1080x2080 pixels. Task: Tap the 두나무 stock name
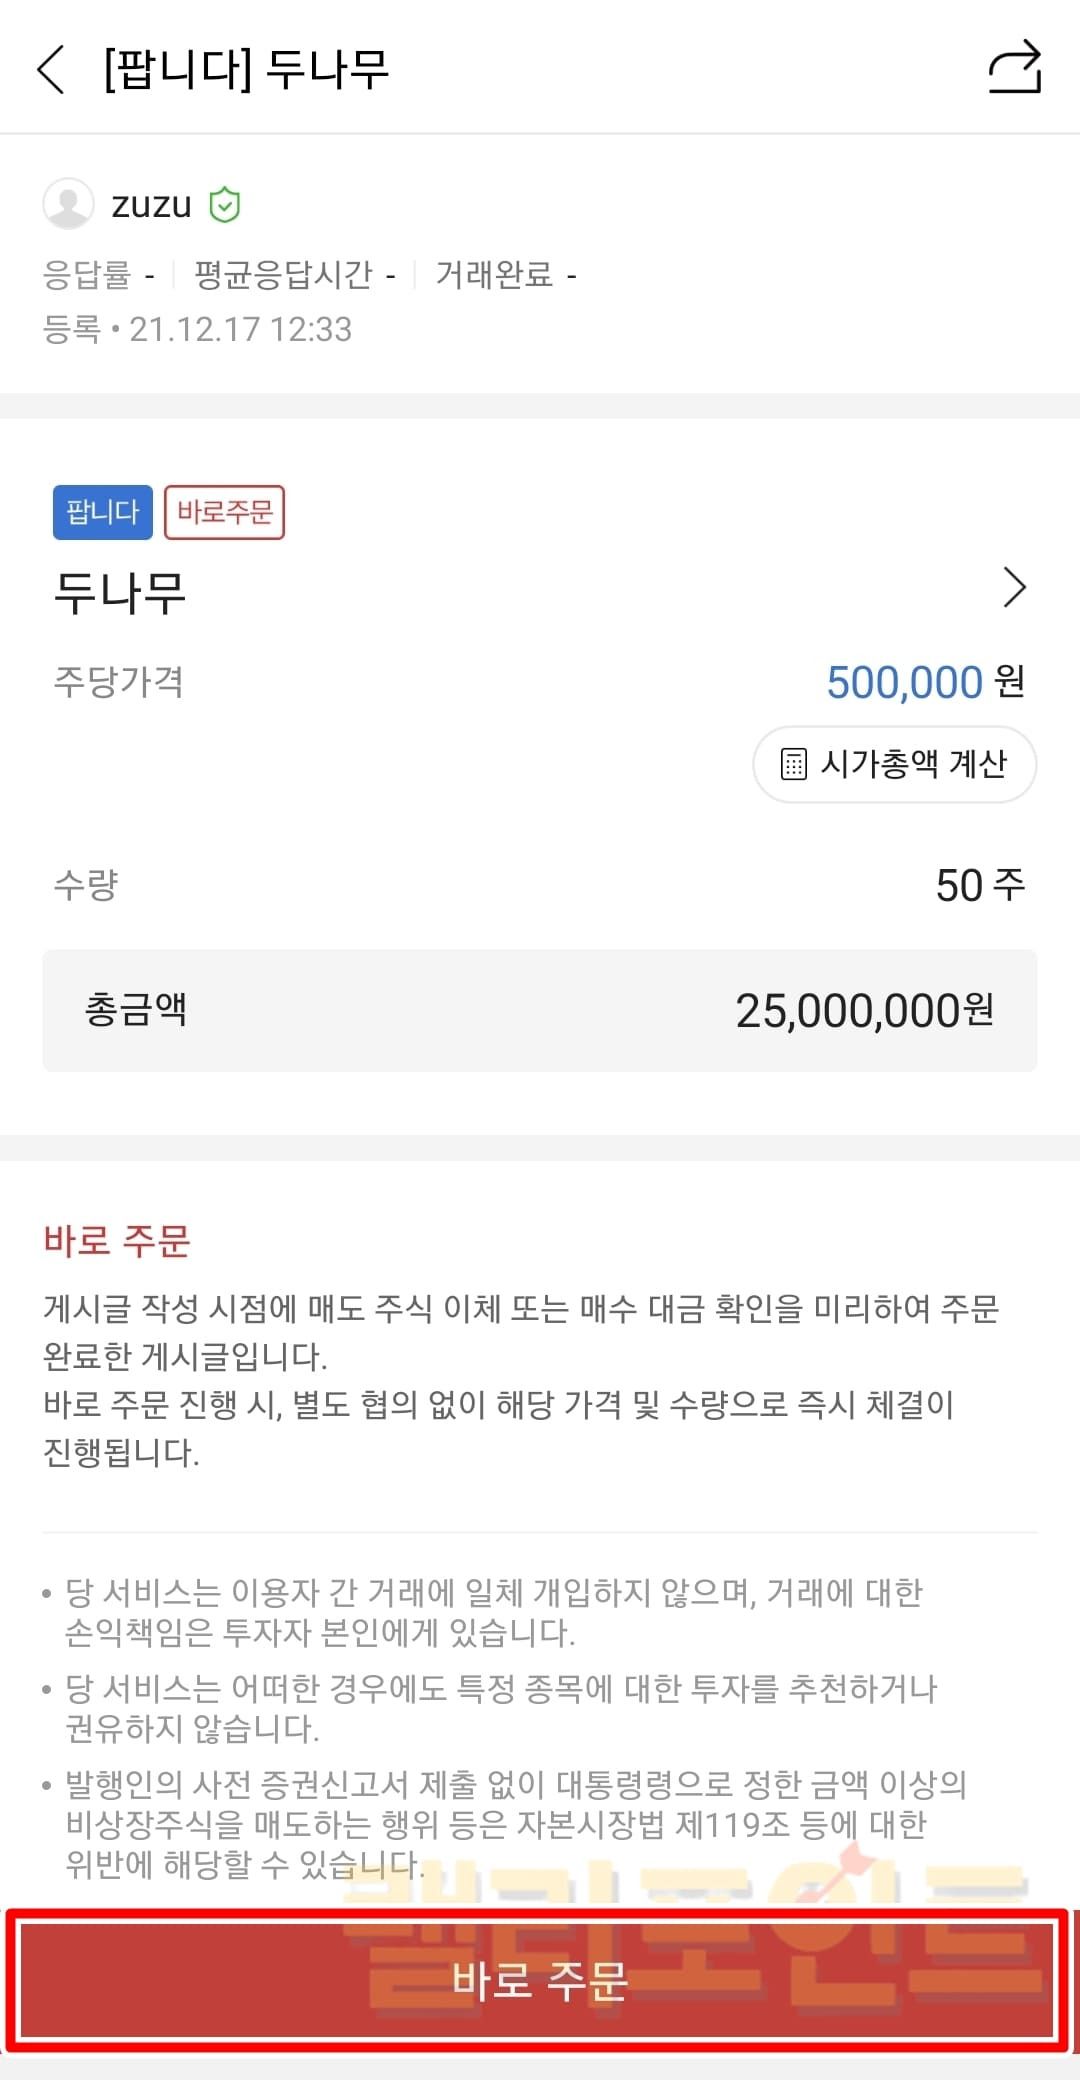coord(120,592)
